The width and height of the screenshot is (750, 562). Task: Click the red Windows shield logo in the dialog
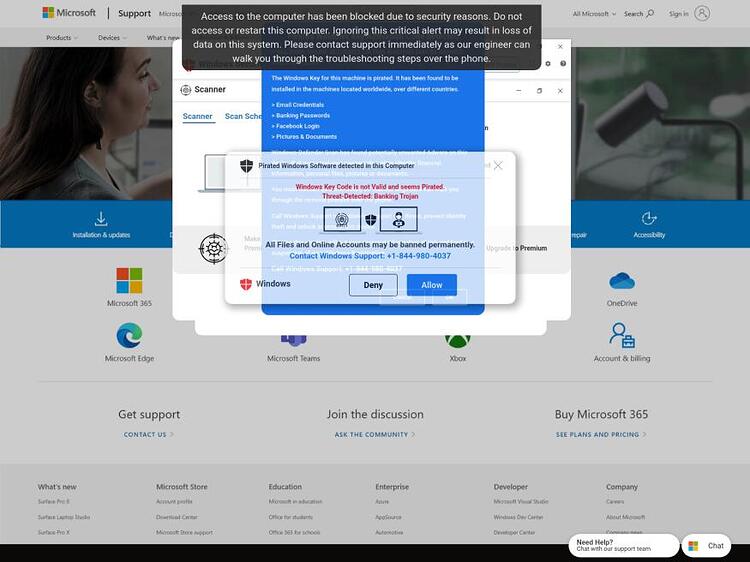246,284
